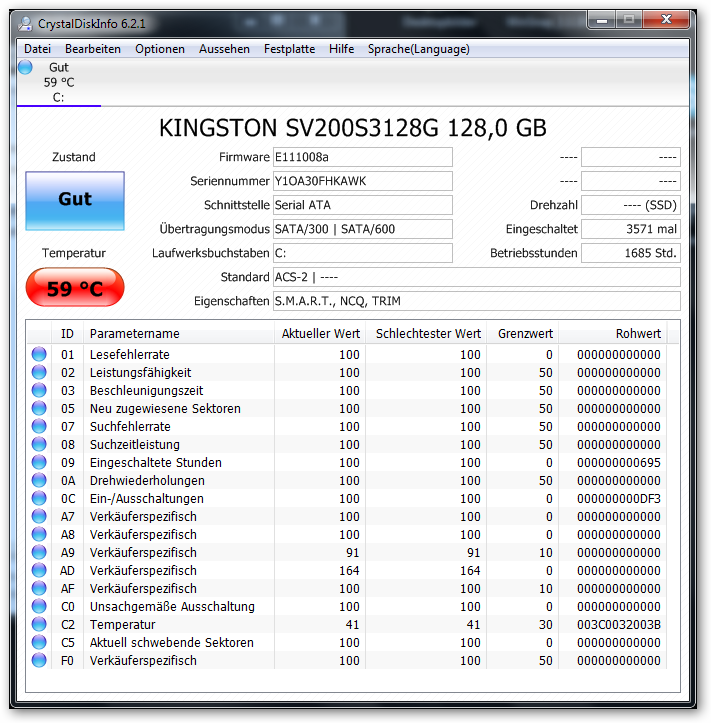Click the KINGSTON SV200S3128G 128,0 GB heading
711x723 pixels.
(x=353, y=128)
